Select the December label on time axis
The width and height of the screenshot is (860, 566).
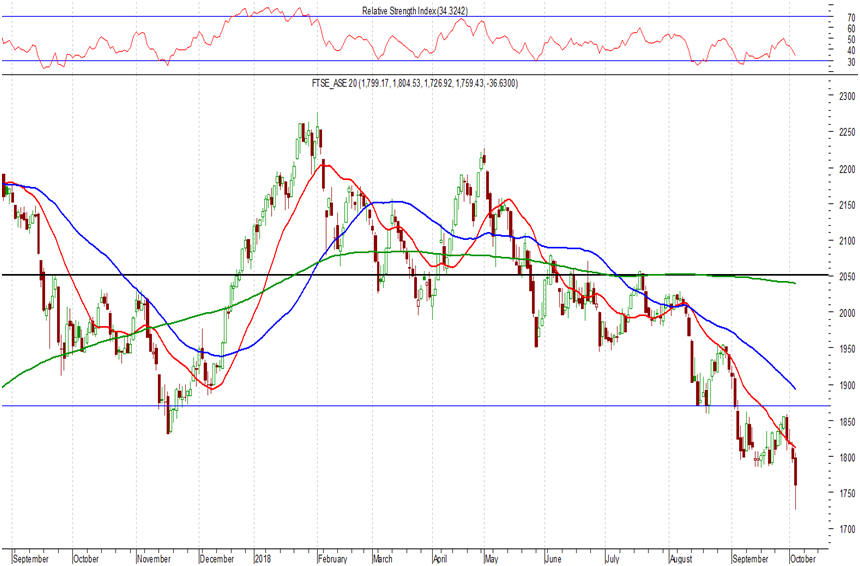tap(217, 559)
